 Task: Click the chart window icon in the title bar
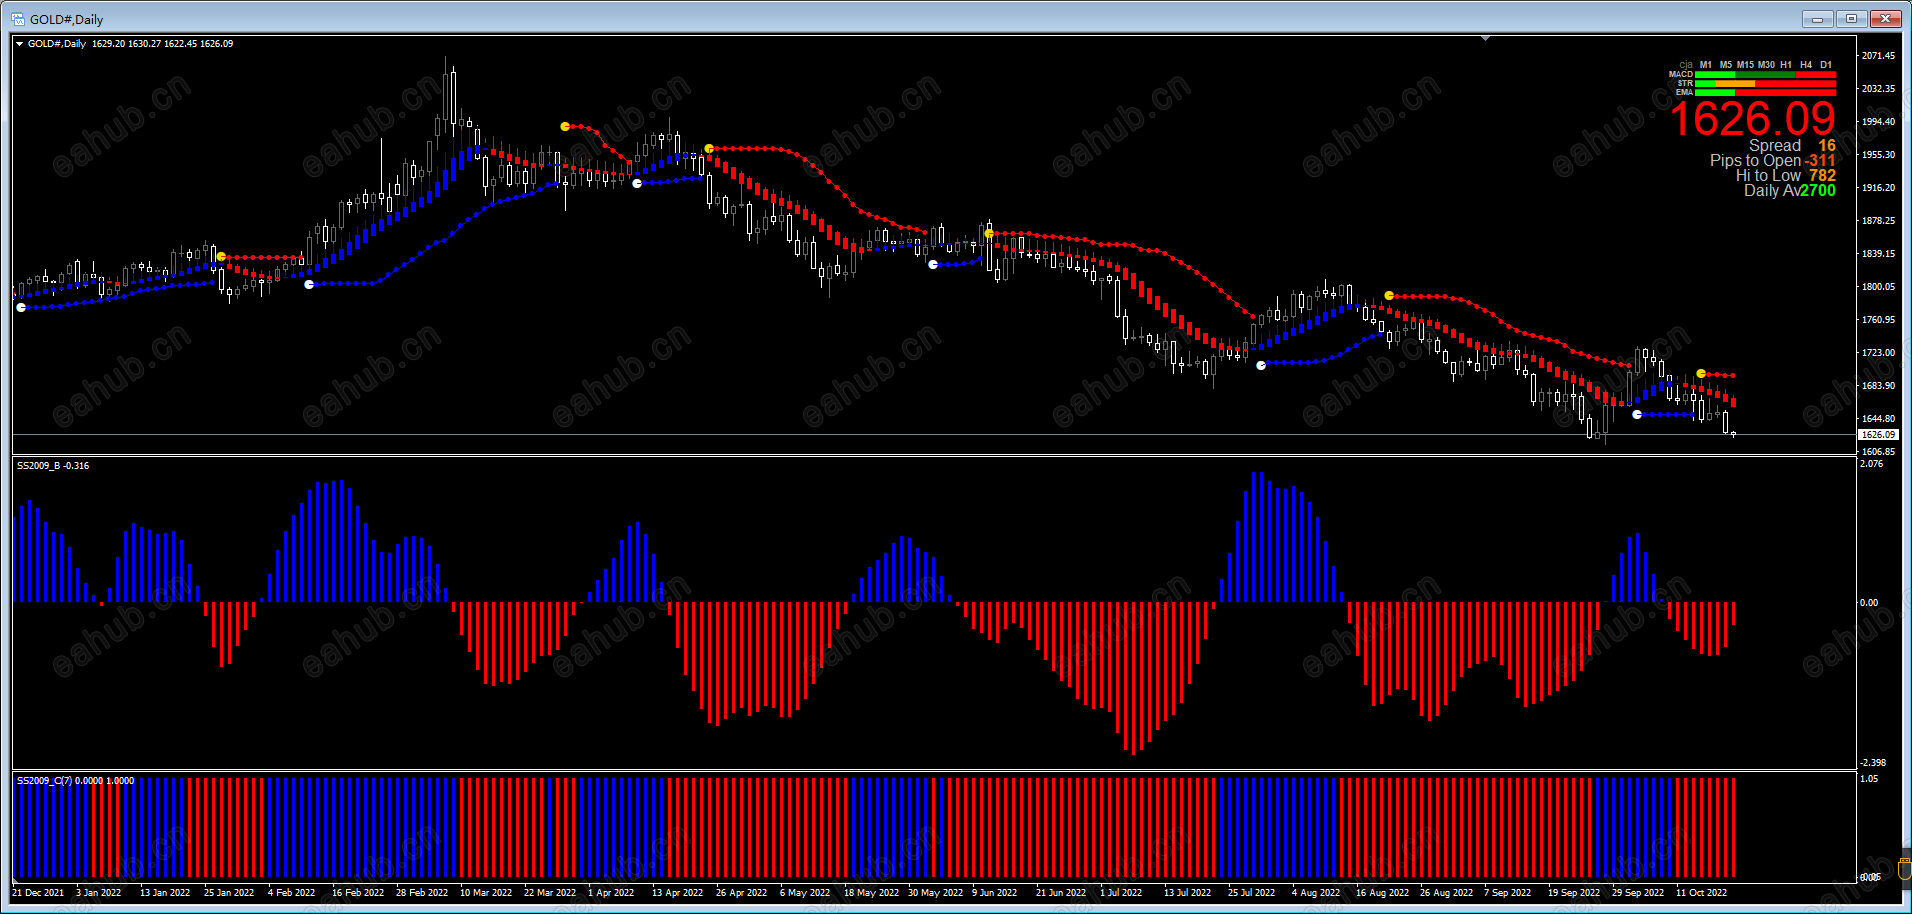[17, 19]
